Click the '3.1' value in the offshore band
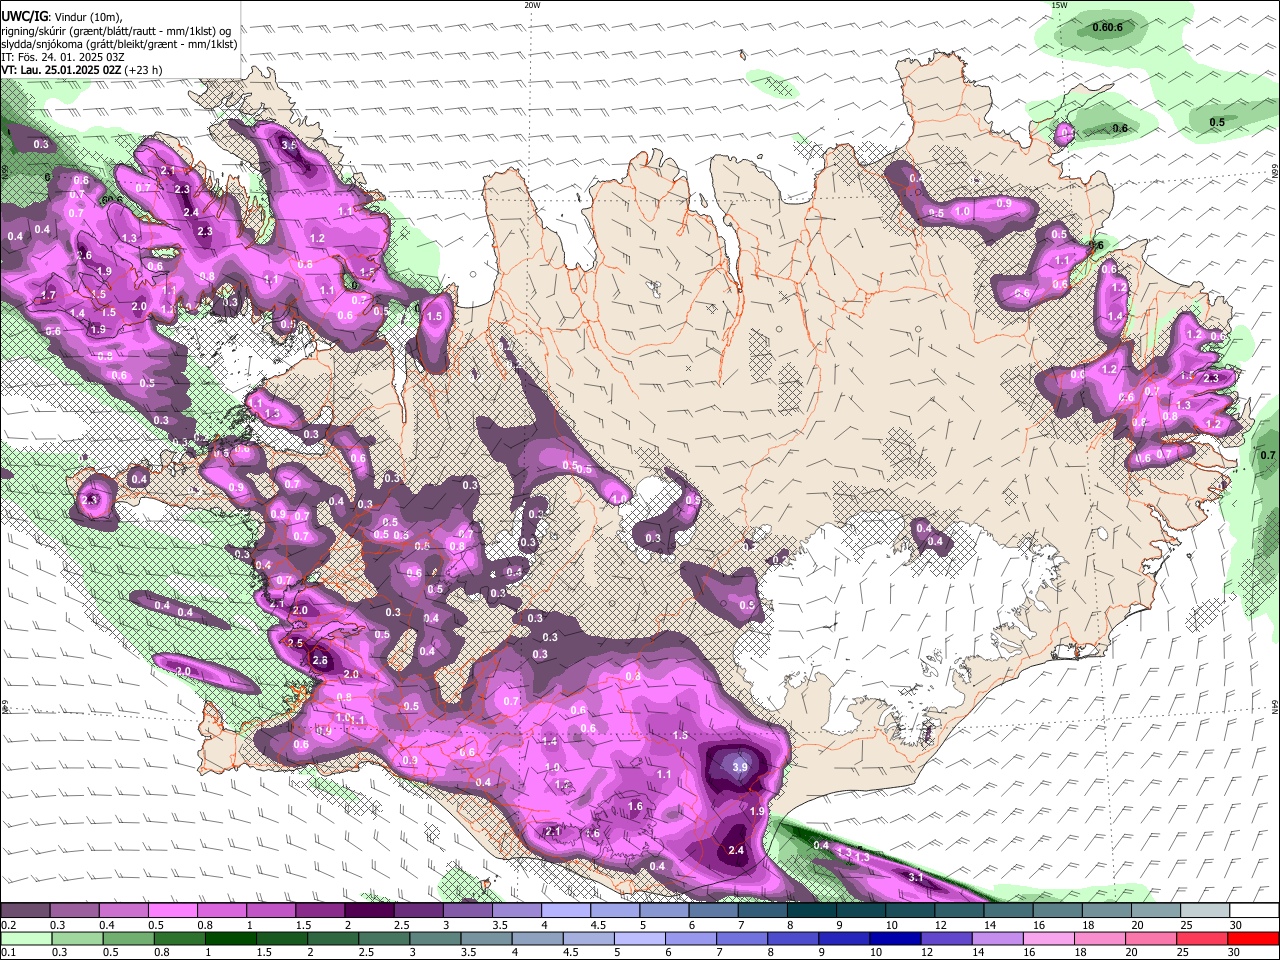This screenshot has width=1280, height=960. [x=916, y=877]
